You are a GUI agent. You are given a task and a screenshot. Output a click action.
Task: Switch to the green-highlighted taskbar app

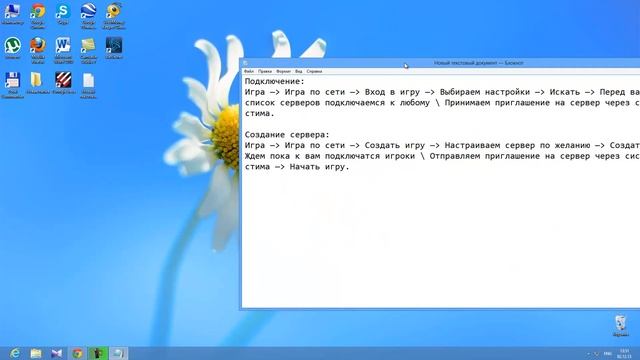[98, 353]
